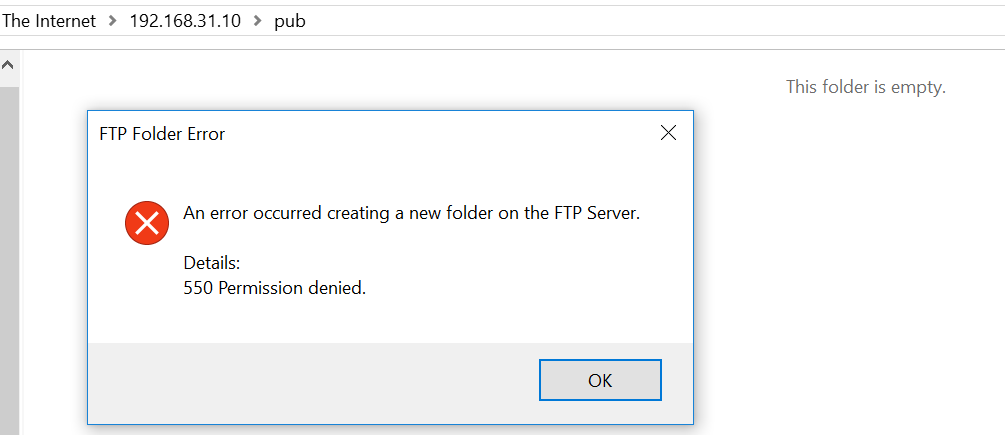Click the 'This folder is empty.' text
Viewport: 1005px width, 435px height.
[x=866, y=86]
